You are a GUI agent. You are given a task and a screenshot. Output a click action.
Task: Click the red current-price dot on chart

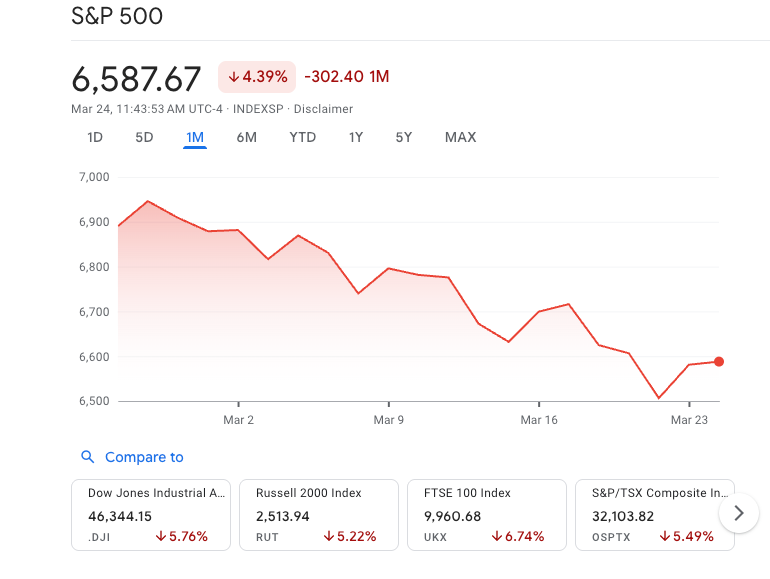tap(719, 362)
